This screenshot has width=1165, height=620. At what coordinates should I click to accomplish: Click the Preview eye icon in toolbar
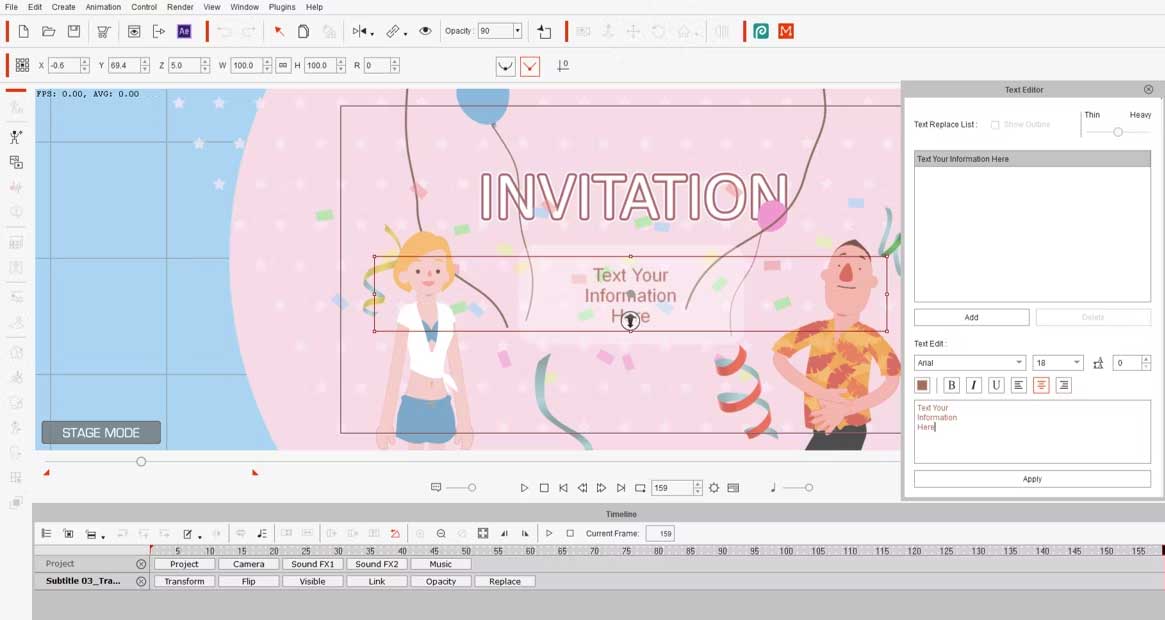coord(425,32)
